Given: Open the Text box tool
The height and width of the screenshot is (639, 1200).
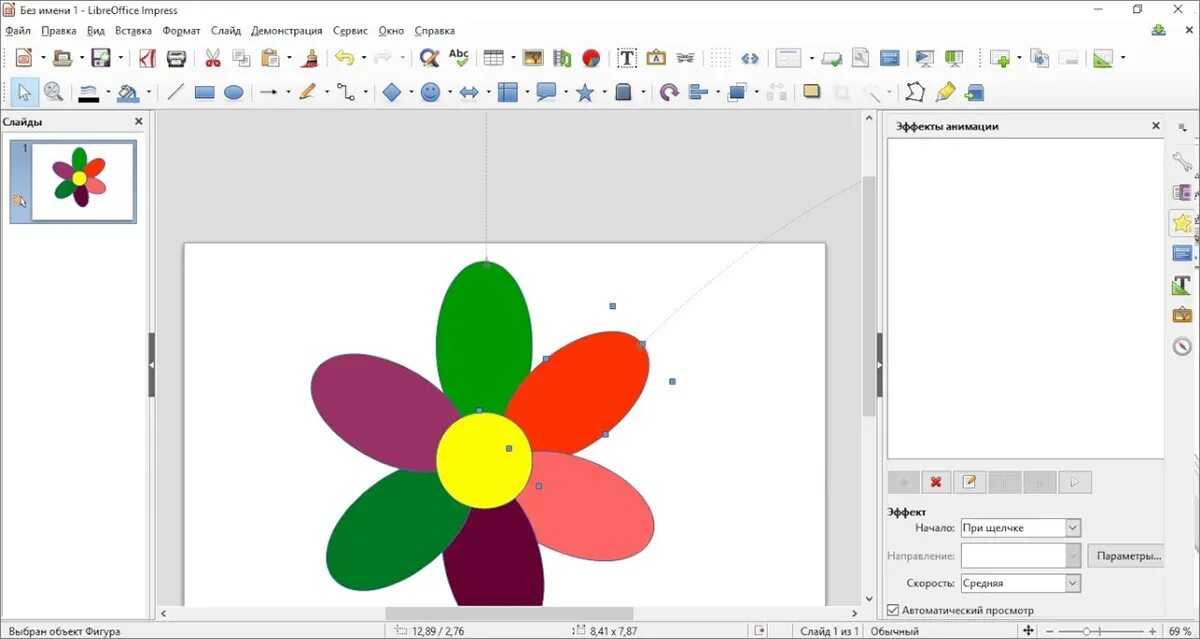Looking at the screenshot, I should pos(627,58).
